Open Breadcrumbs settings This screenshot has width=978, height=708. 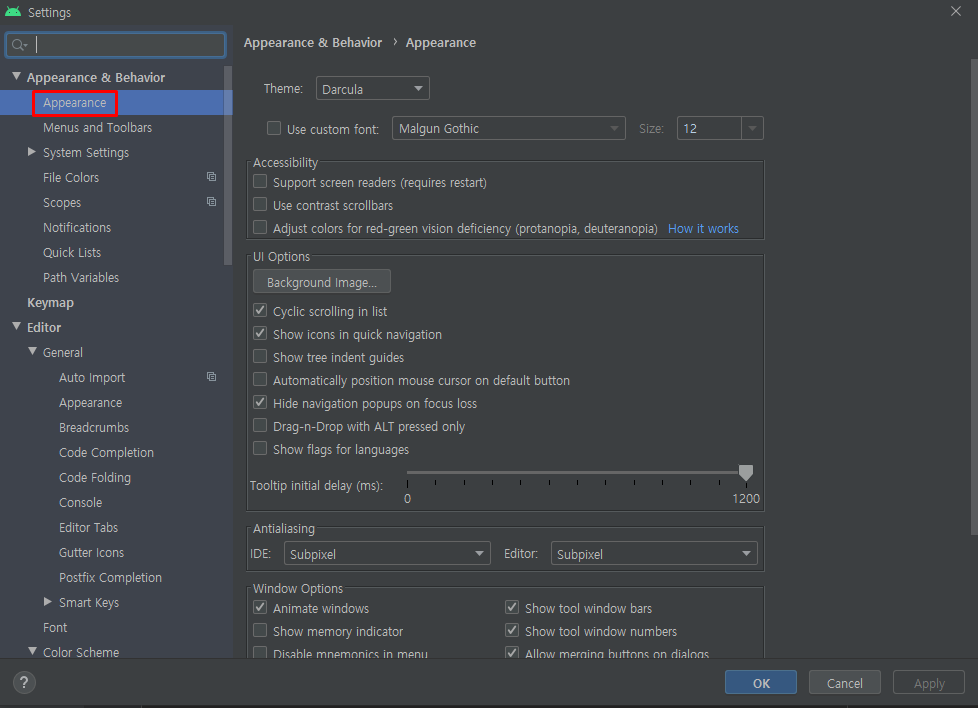[94, 428]
